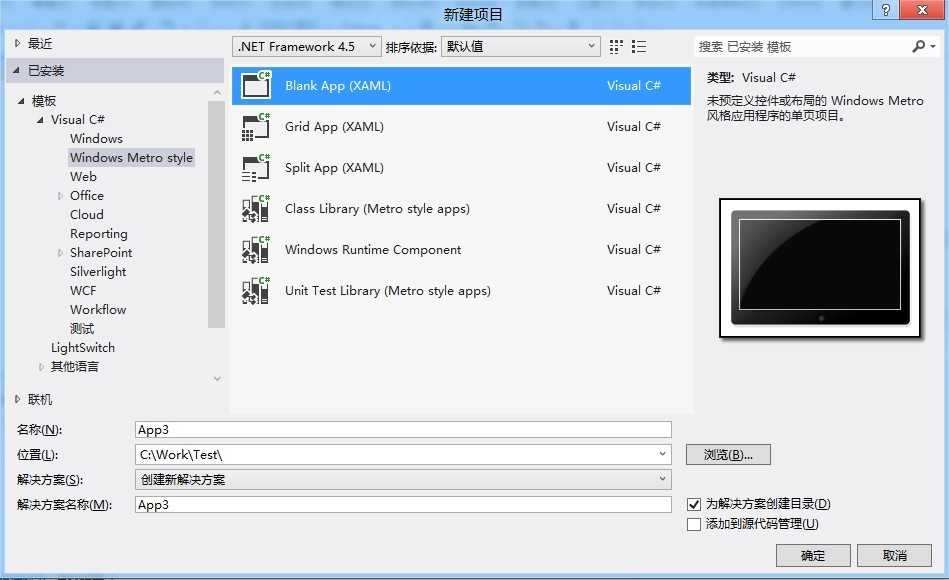Expand the SharePoint tree node arrow
Viewport: 949px width, 580px height.
click(60, 252)
